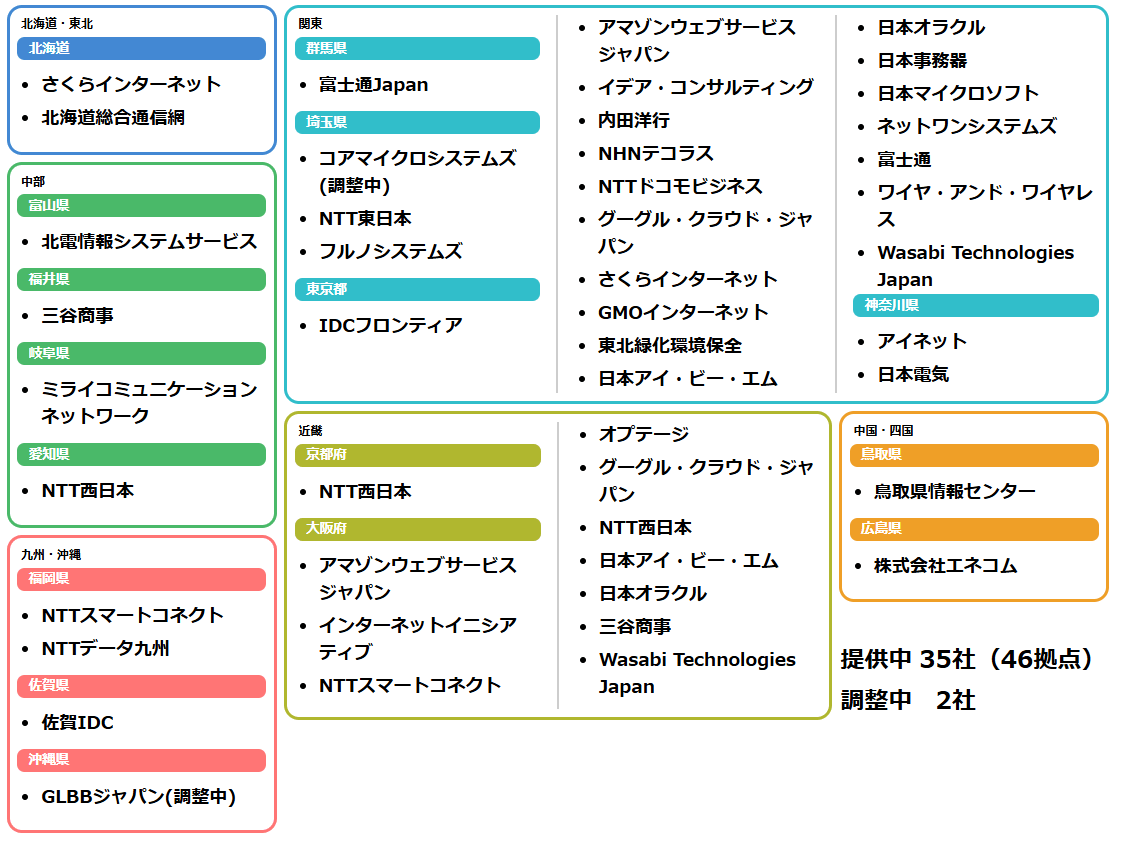Select 富士通 entry below ネットワンシステムズ
Image resolution: width=1122 pixels, height=844 pixels.
[x=904, y=160]
